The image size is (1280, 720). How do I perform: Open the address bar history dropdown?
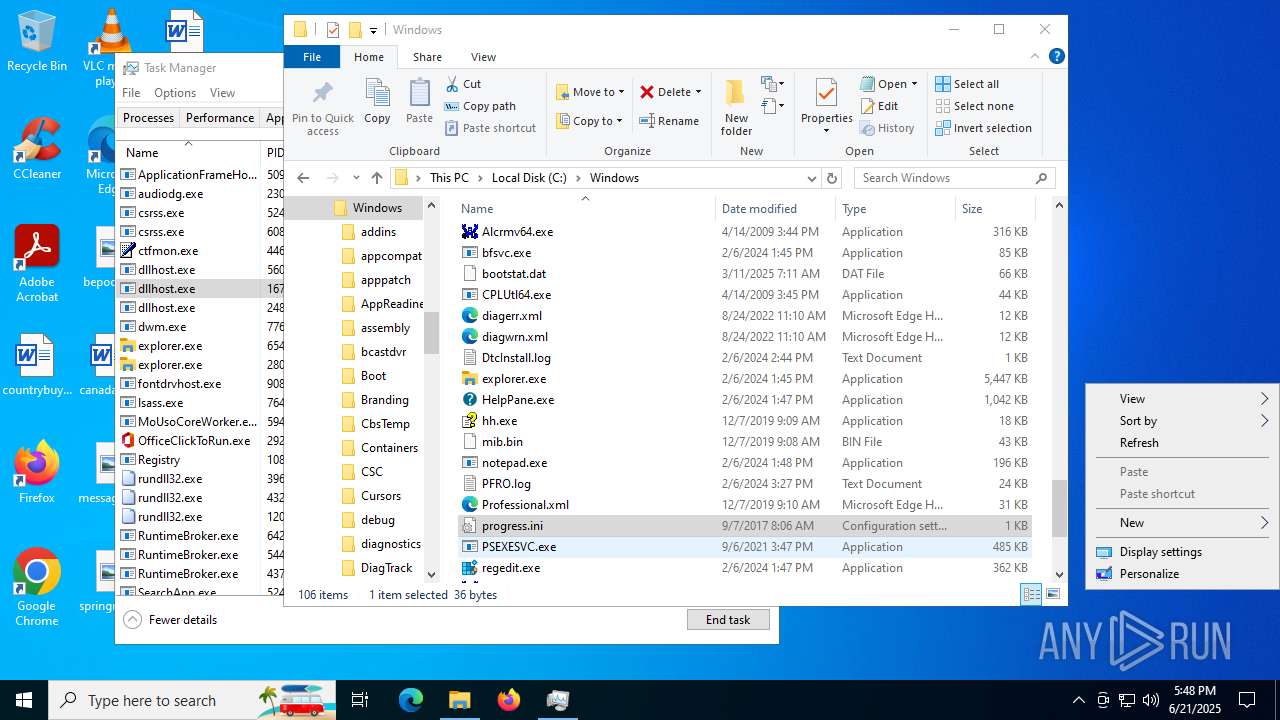(812, 178)
